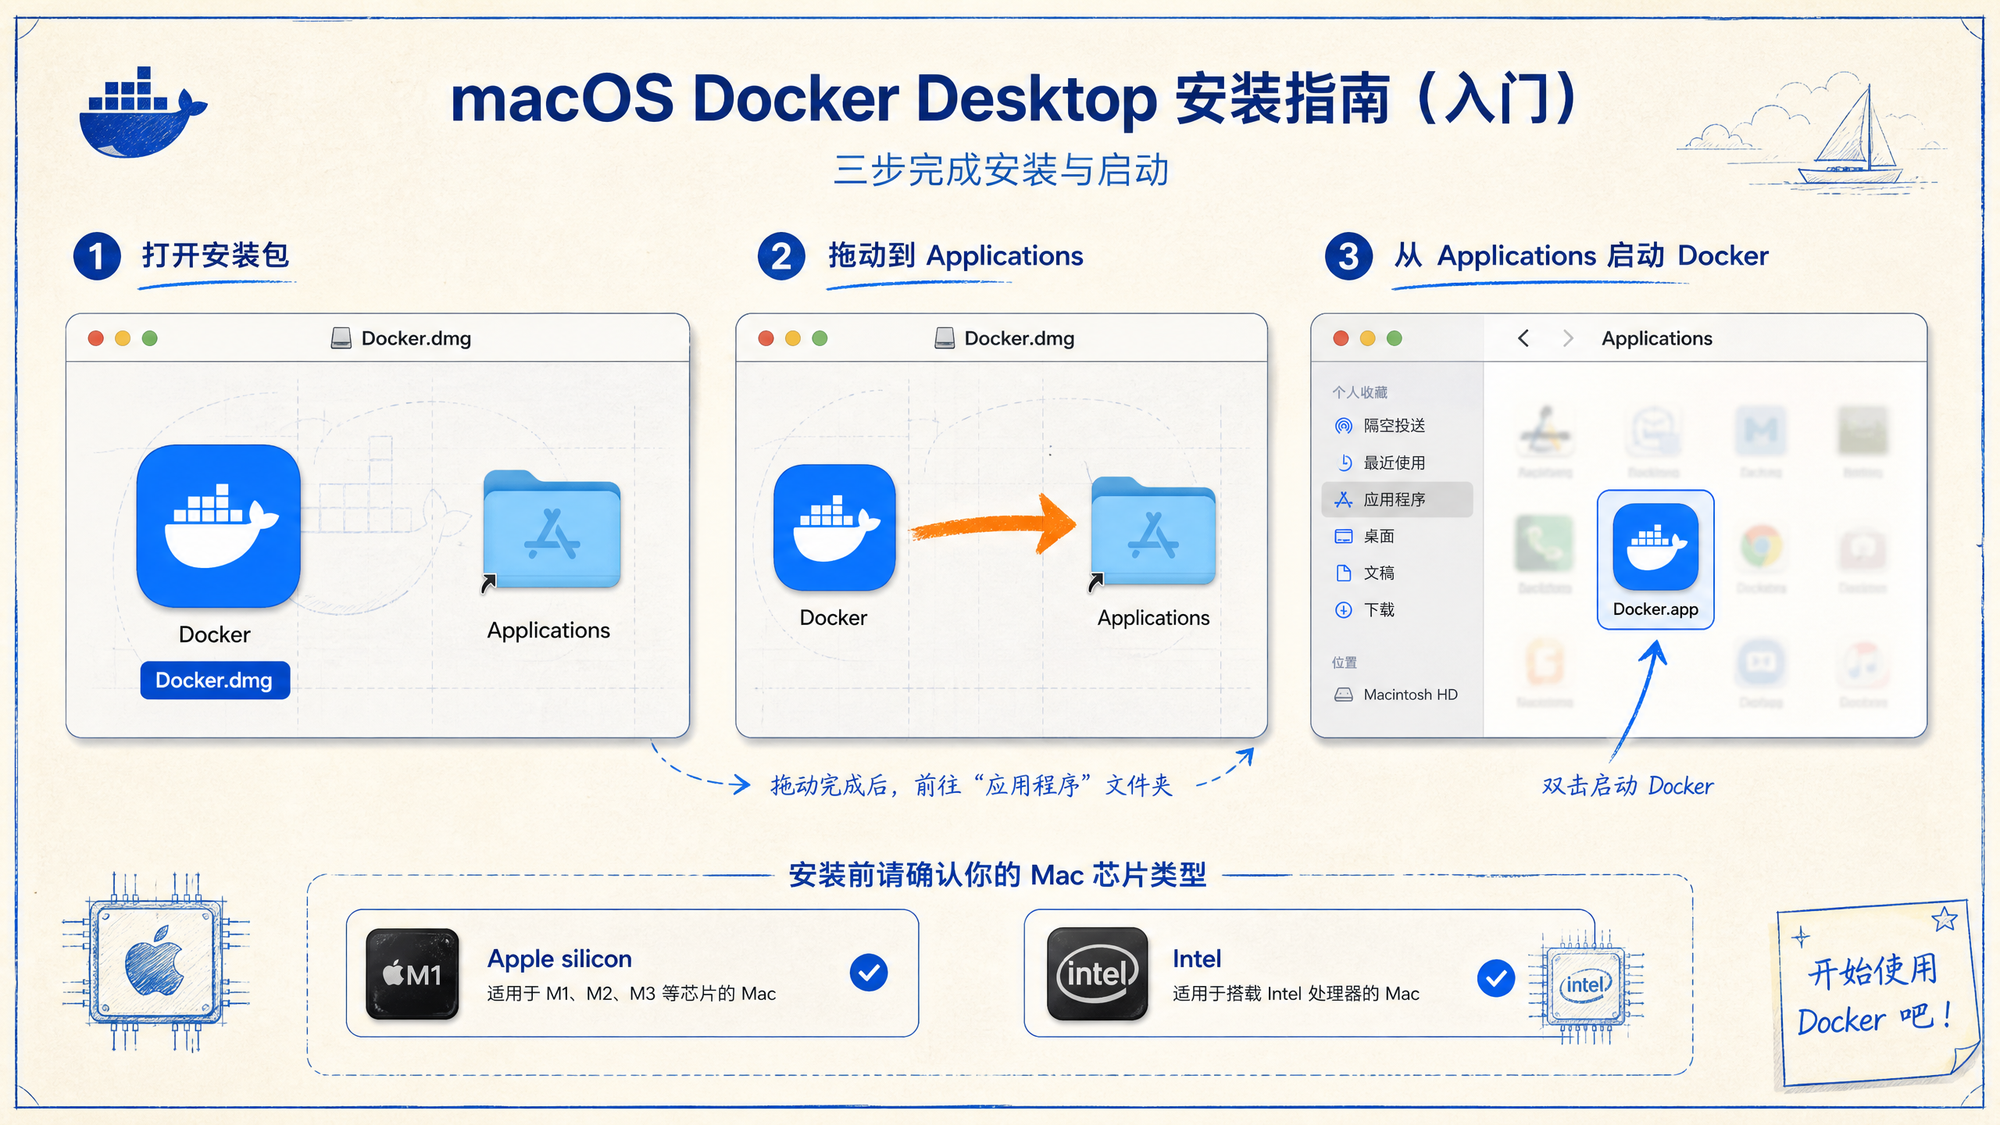Click the 位置 sidebar heading

point(1345,662)
